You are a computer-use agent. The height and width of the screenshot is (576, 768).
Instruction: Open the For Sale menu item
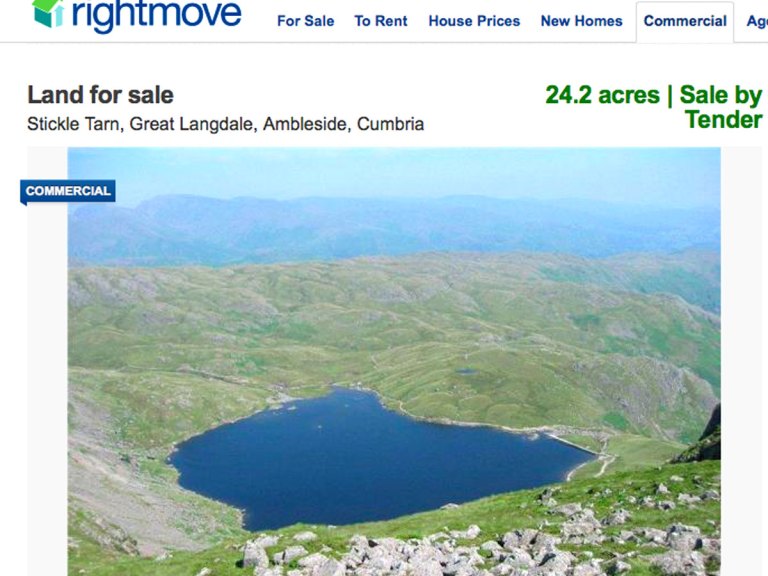coord(305,21)
